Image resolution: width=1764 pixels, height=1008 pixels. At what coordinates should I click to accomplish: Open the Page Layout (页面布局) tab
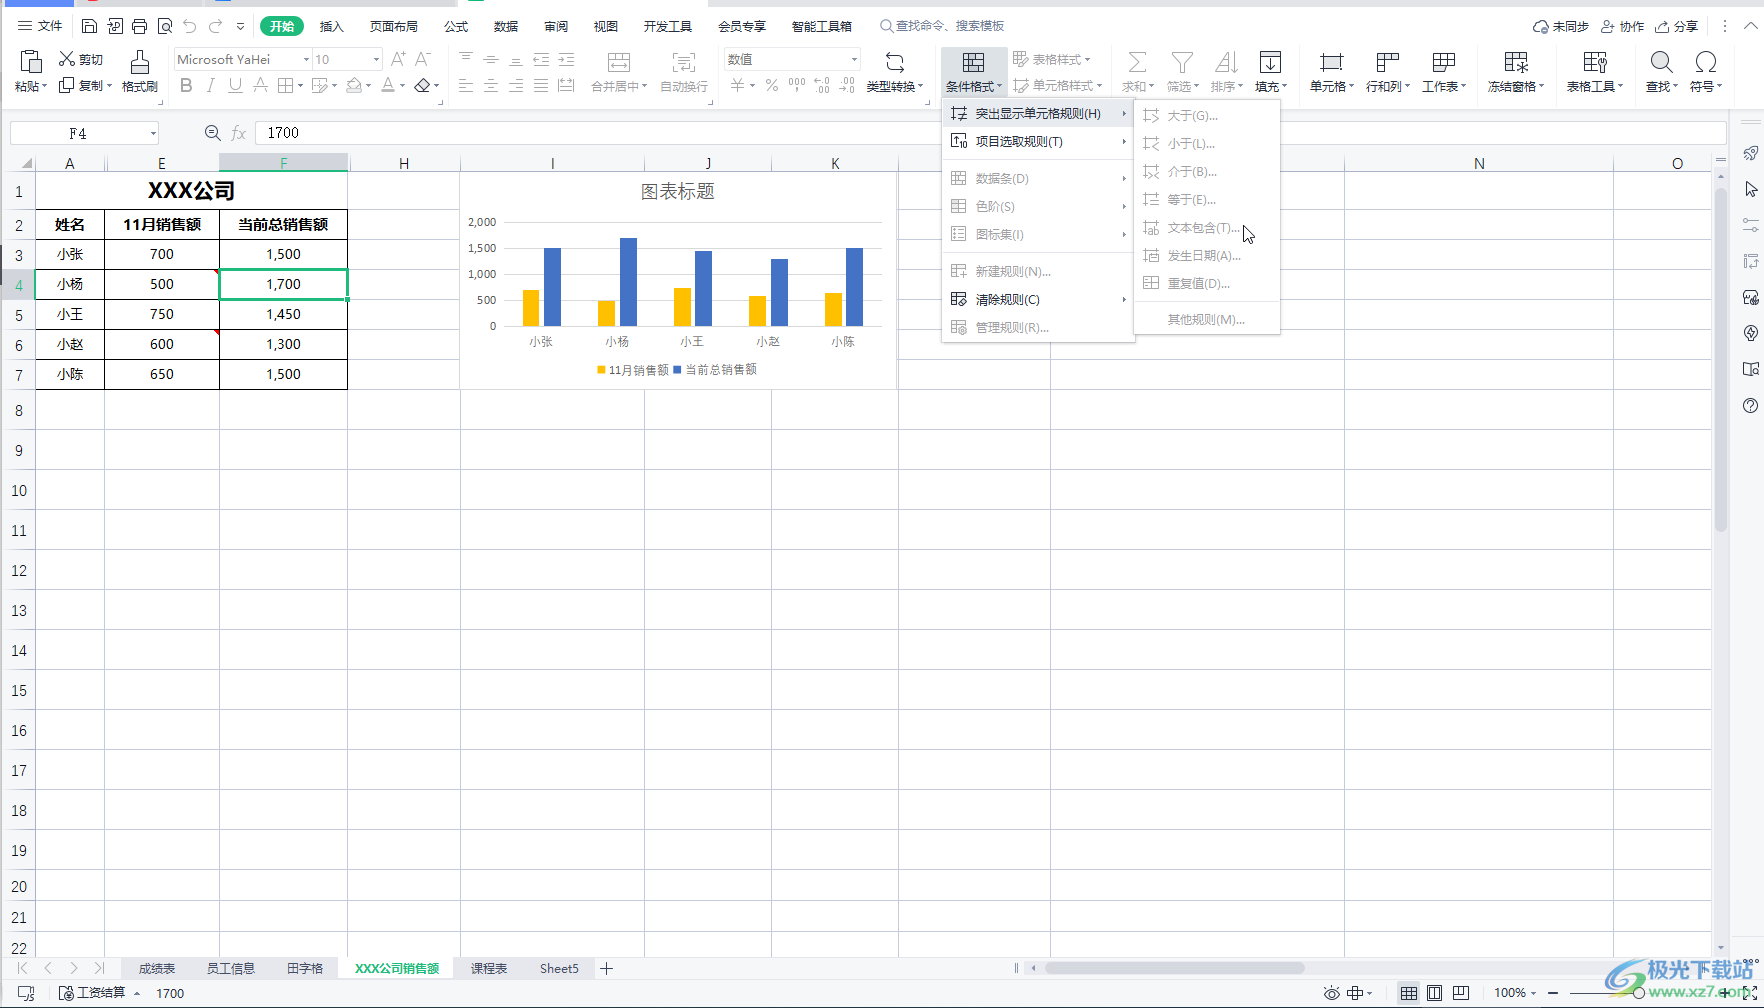coord(394,26)
